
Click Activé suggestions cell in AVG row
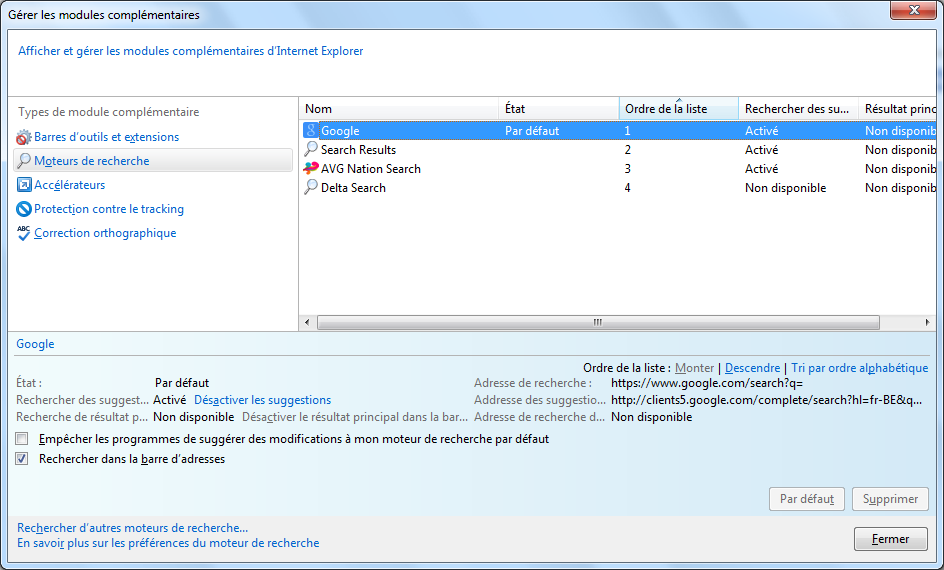[762, 169]
